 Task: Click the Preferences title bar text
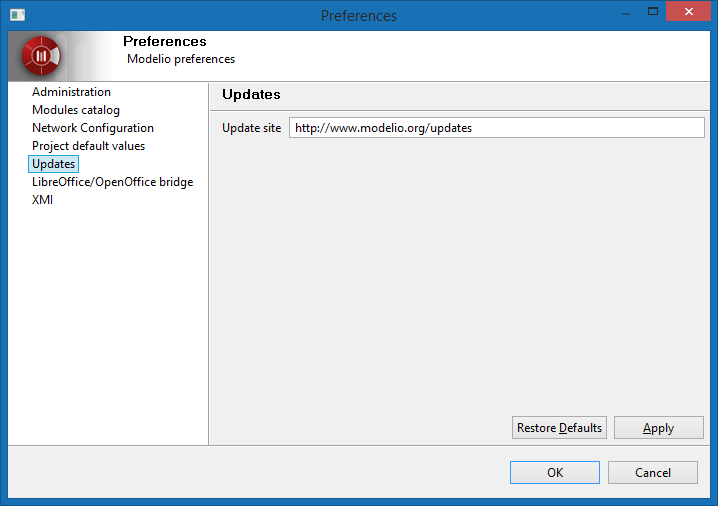(359, 16)
